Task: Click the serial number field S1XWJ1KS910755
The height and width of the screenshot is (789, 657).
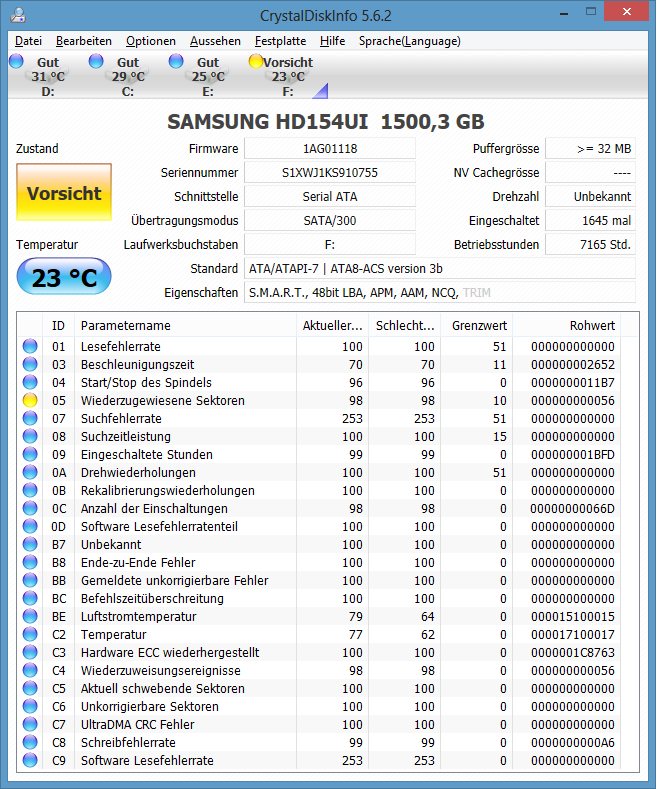Action: [330, 173]
